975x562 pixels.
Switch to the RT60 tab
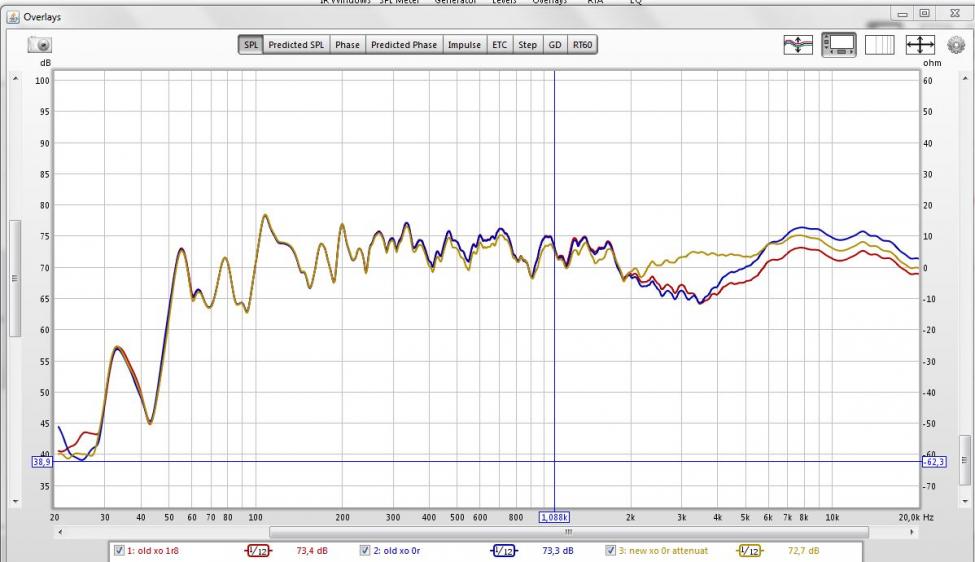point(583,45)
